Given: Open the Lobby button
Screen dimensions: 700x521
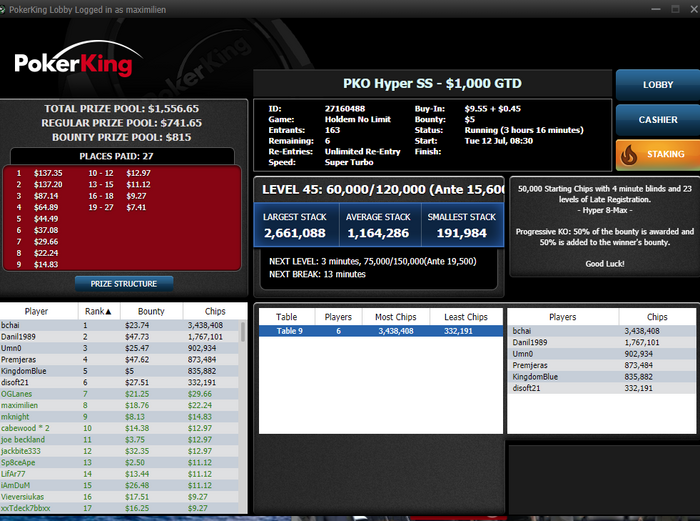Looking at the screenshot, I should point(658,84).
